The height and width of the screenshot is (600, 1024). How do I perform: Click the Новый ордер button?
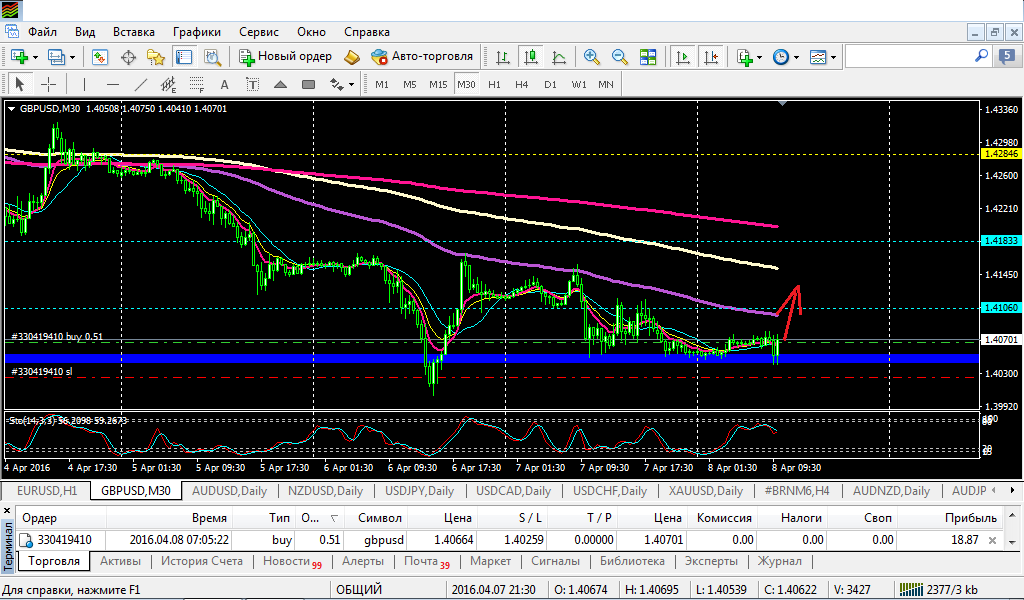pyautogui.click(x=285, y=57)
